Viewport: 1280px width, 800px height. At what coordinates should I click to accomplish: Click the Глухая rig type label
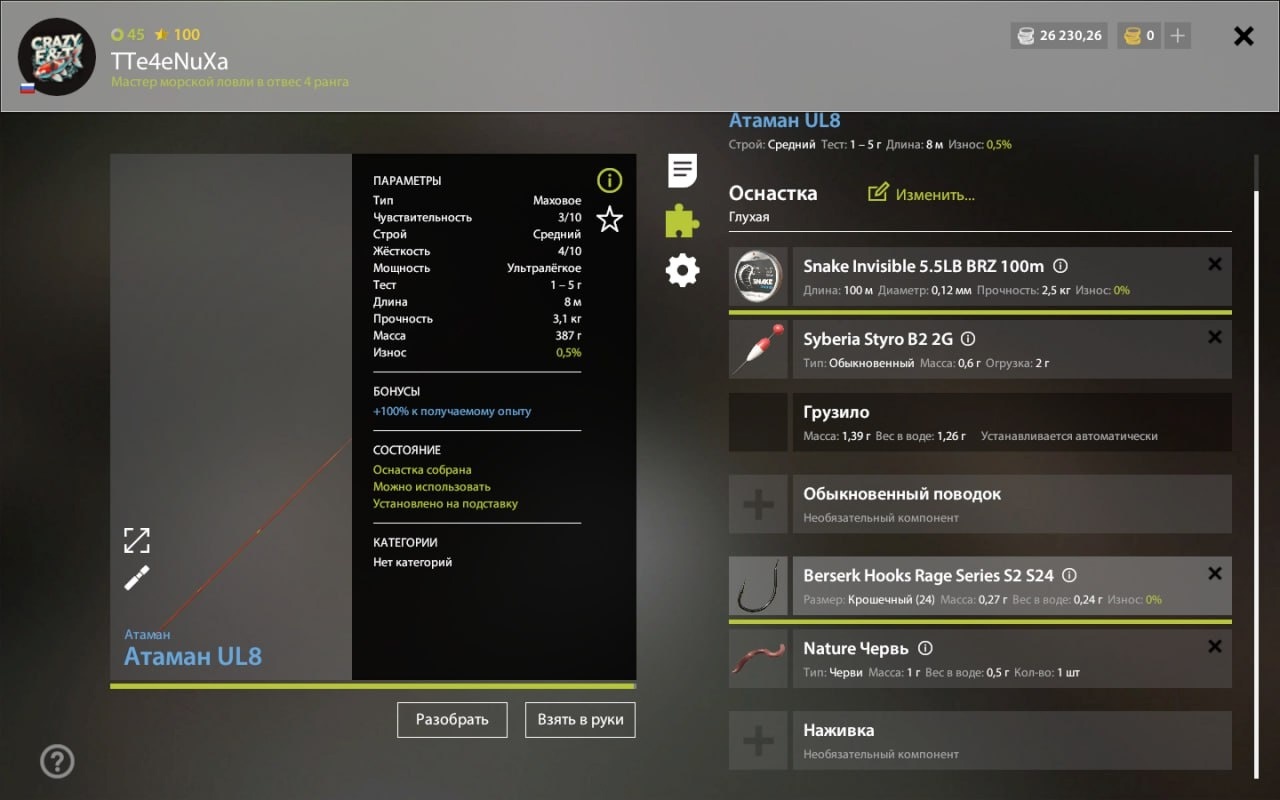[749, 217]
